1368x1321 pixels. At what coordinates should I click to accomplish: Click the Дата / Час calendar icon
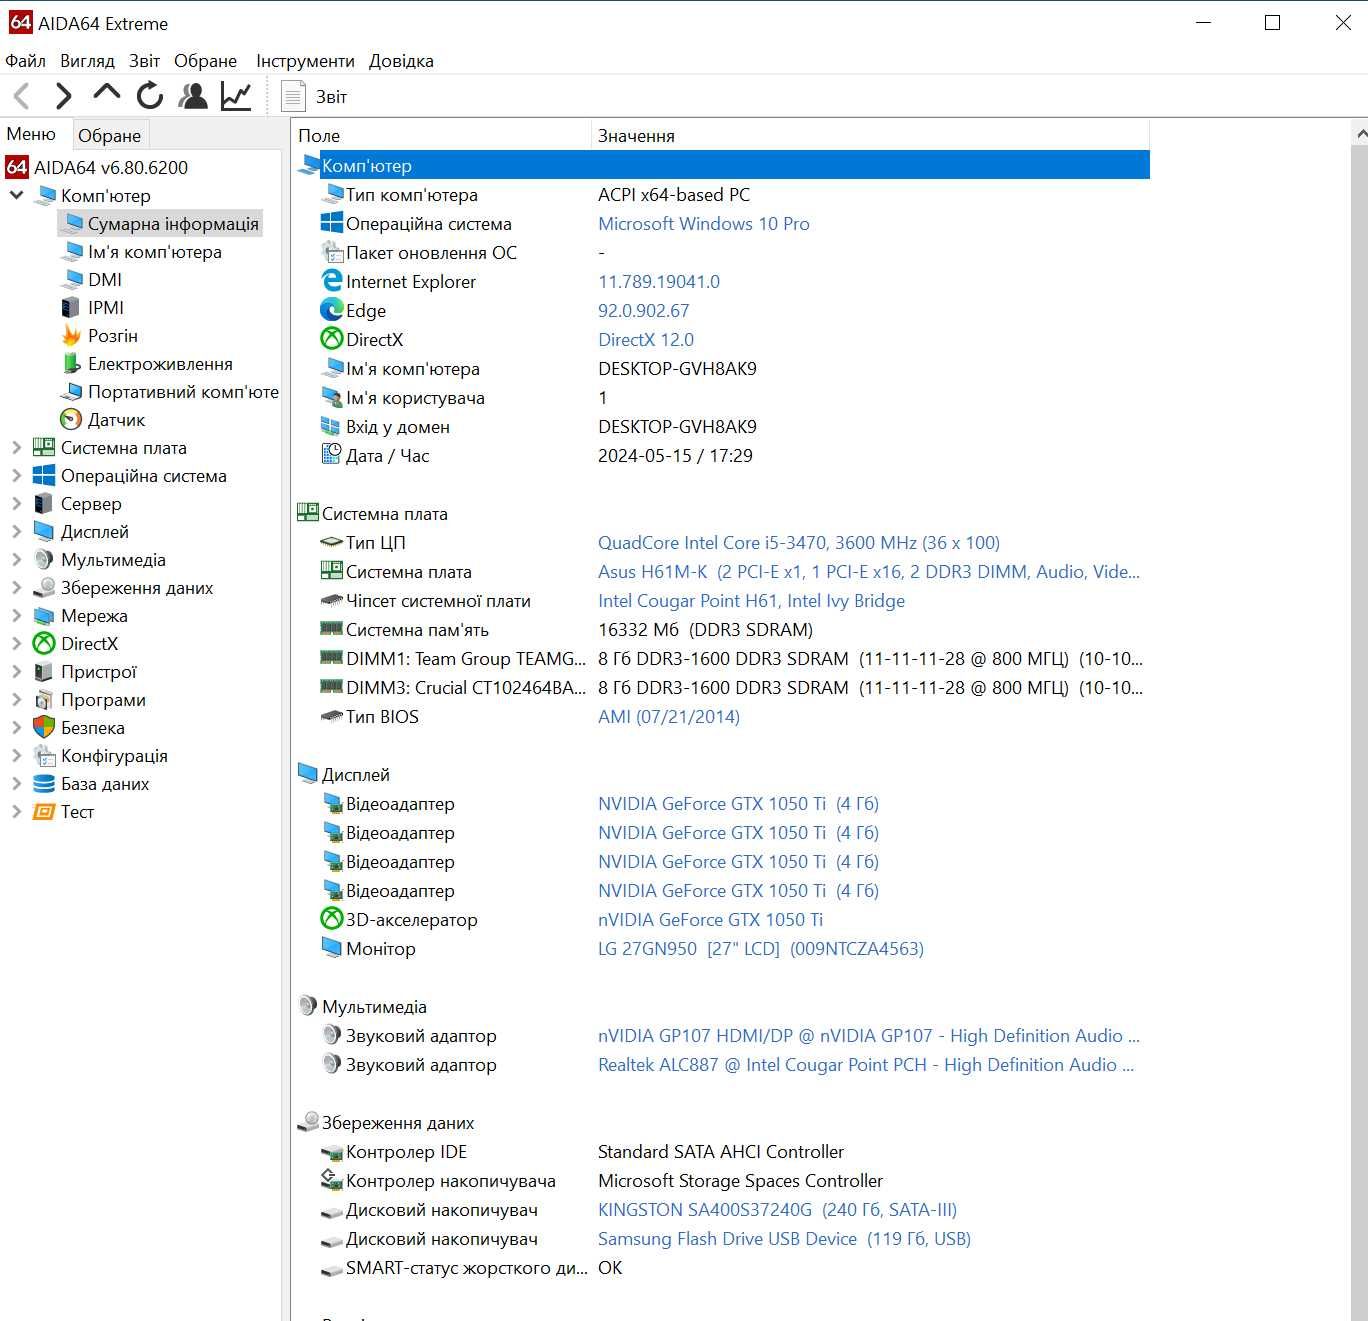331,455
